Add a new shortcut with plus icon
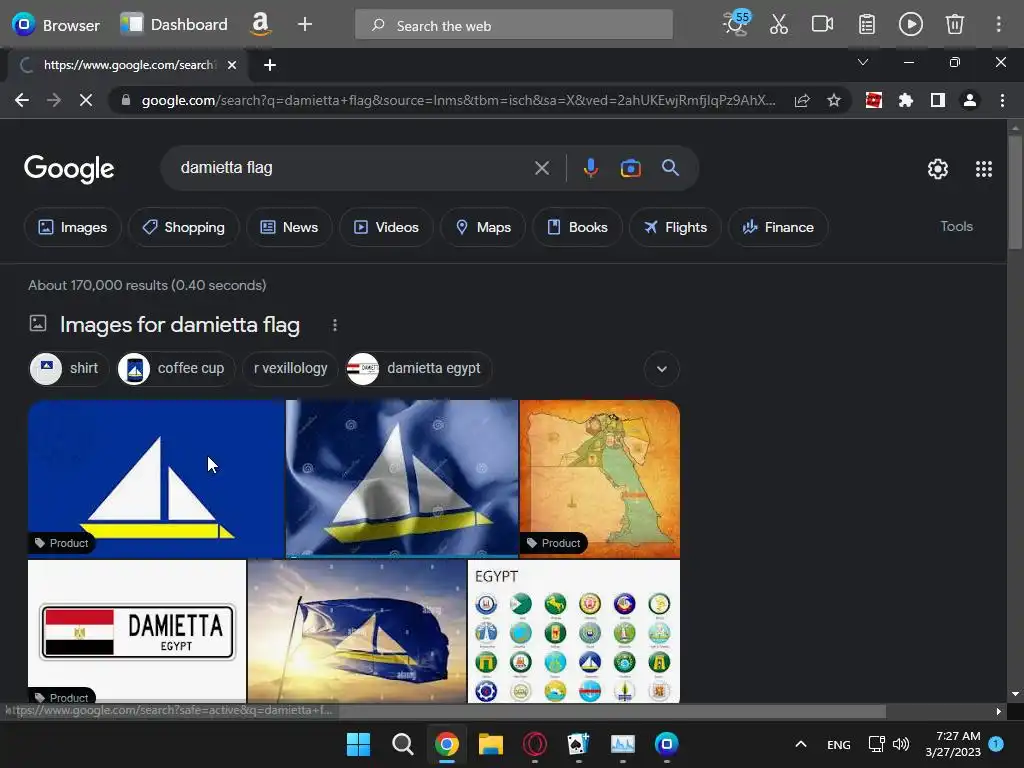This screenshot has height=768, width=1024. [304, 25]
